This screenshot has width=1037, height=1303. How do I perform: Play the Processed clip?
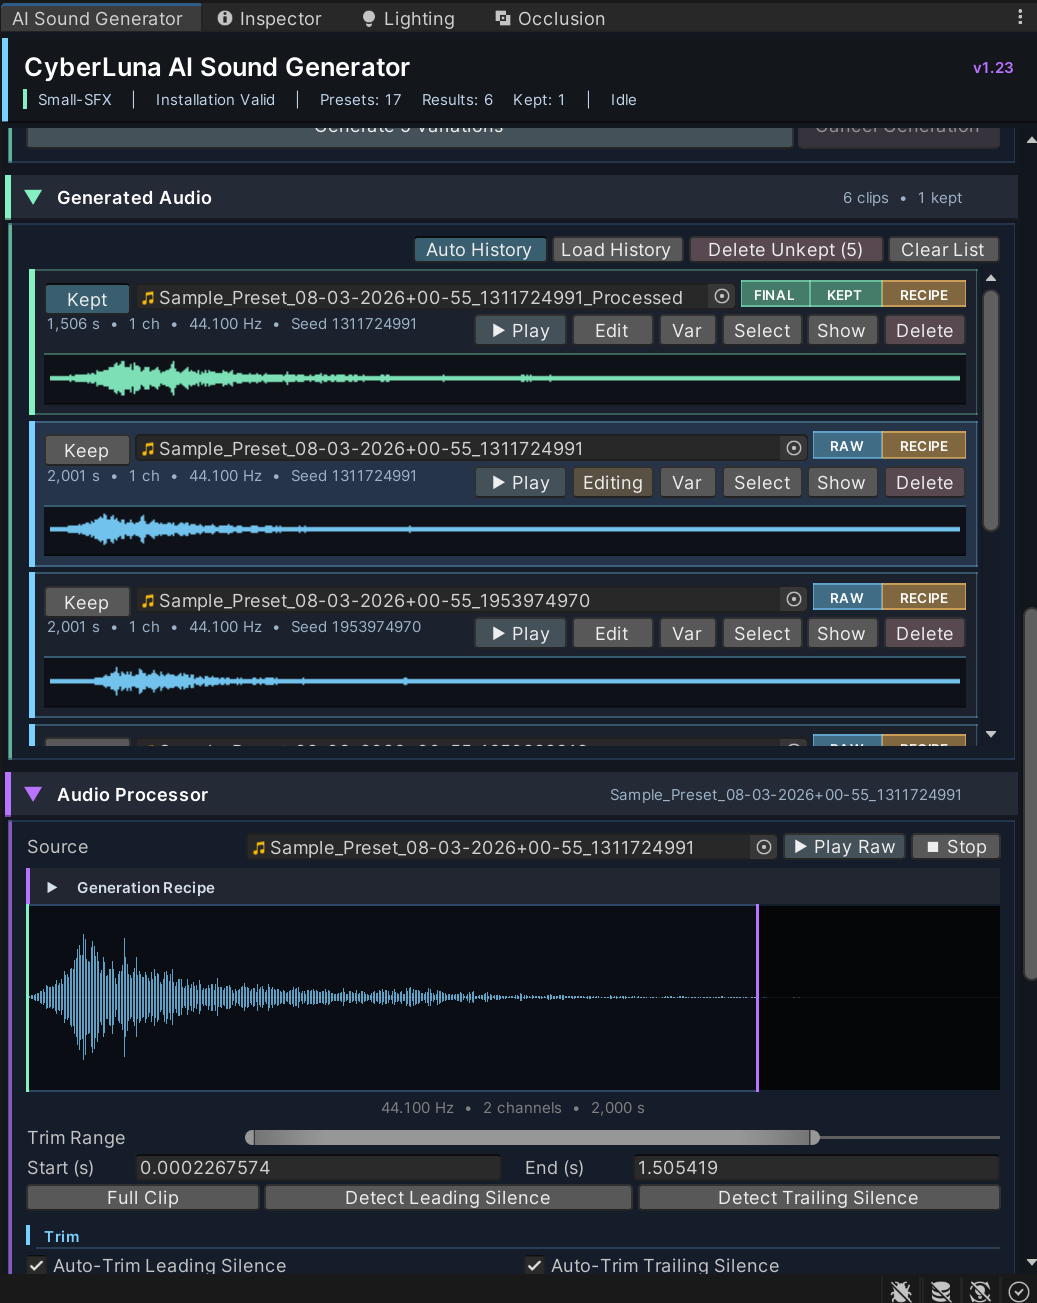tap(520, 330)
